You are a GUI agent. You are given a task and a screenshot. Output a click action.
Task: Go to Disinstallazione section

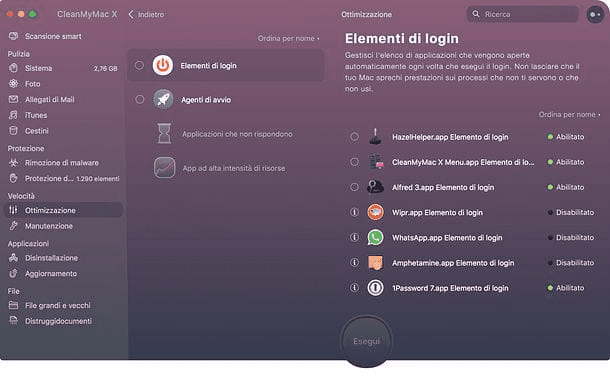click(51, 258)
